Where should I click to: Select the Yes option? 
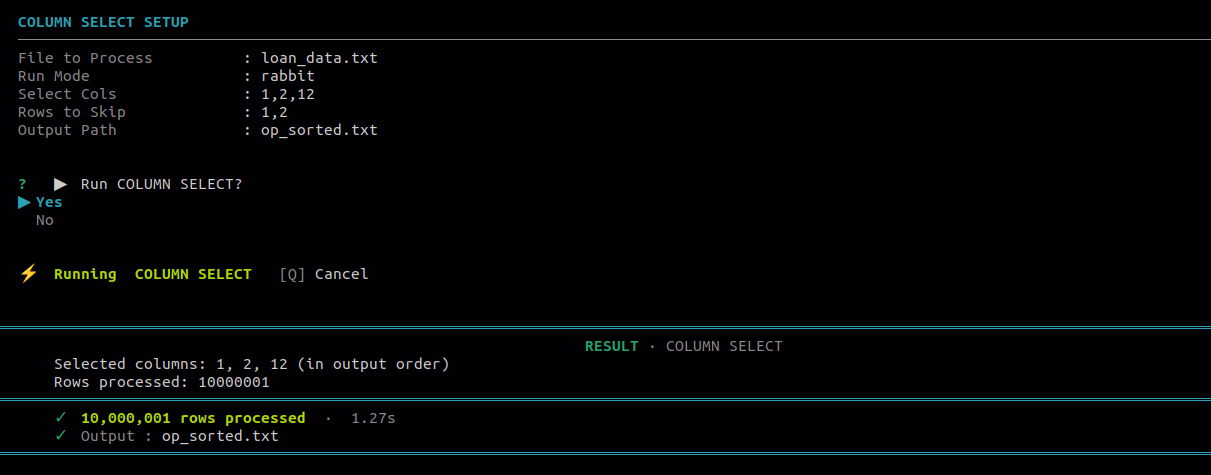click(49, 202)
